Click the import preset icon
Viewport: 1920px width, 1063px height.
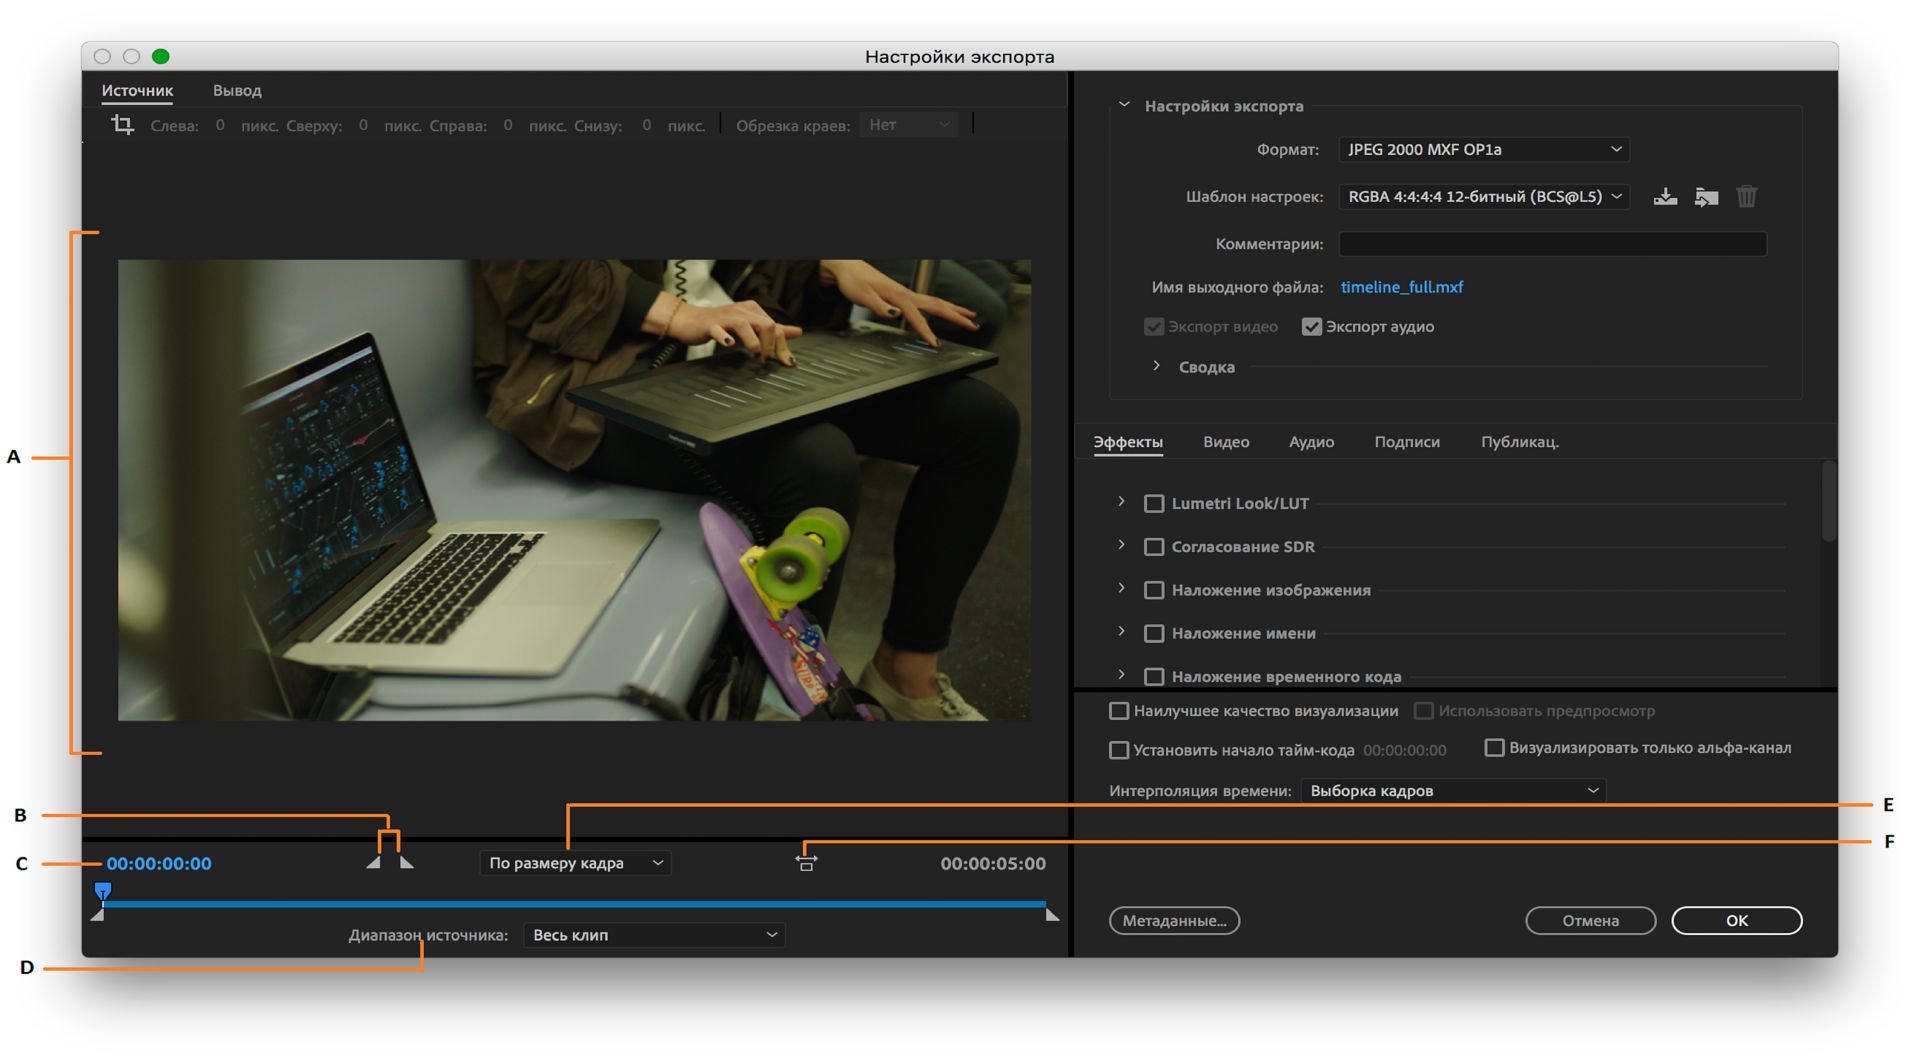tap(1706, 197)
